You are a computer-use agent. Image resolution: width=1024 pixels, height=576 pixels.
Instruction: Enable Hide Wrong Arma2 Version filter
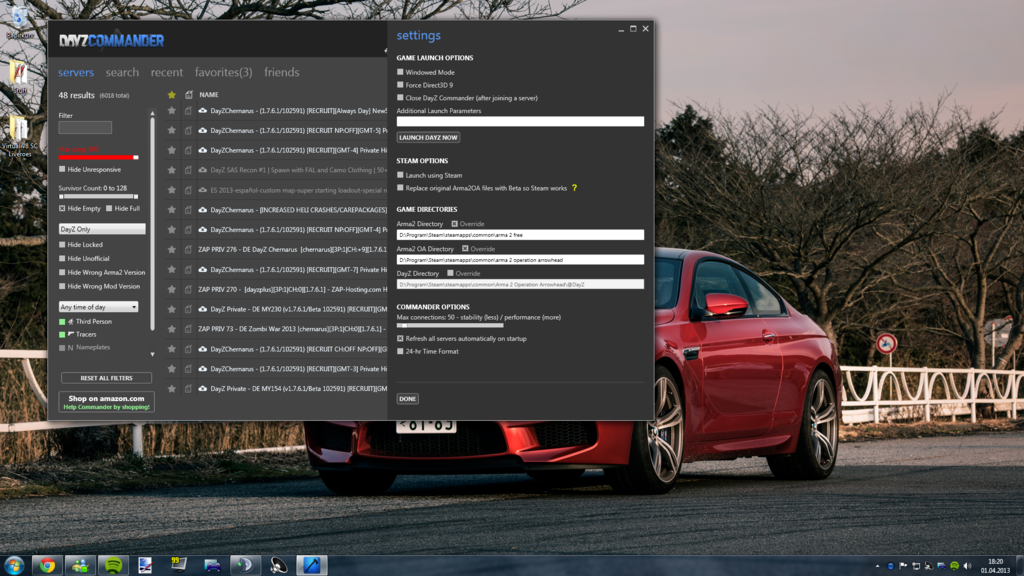point(62,272)
